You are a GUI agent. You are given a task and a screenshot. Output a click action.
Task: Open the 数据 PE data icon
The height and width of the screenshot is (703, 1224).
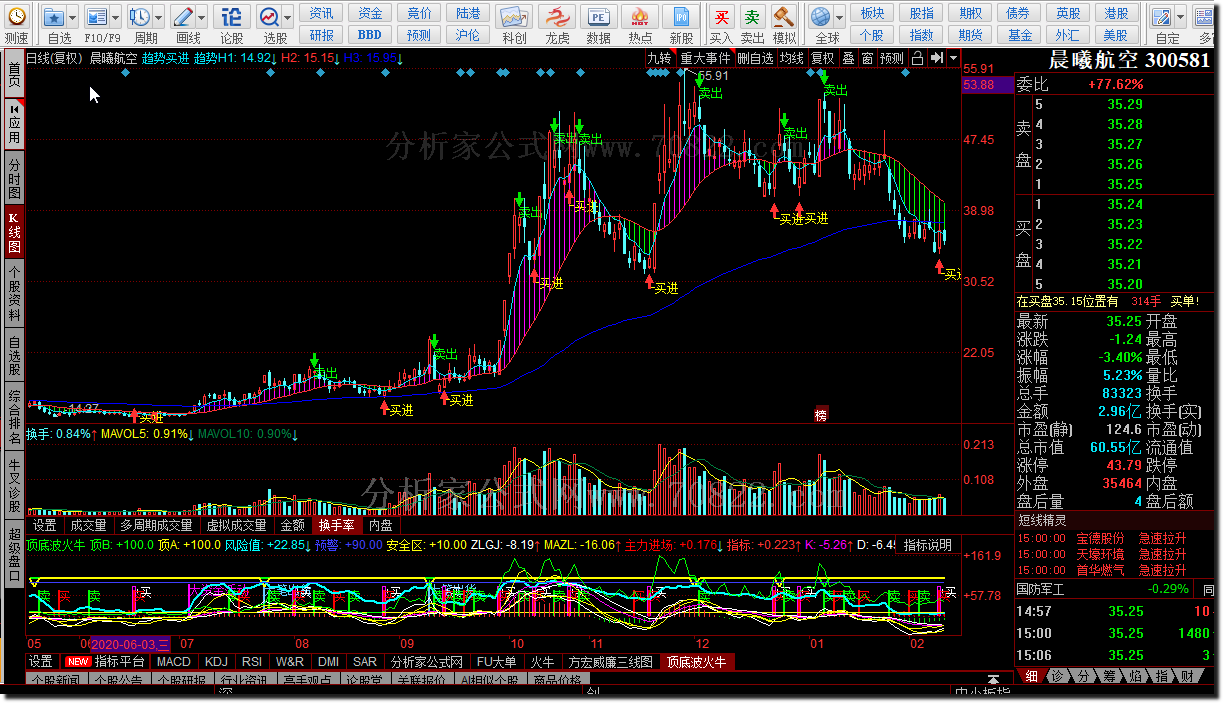pos(598,18)
